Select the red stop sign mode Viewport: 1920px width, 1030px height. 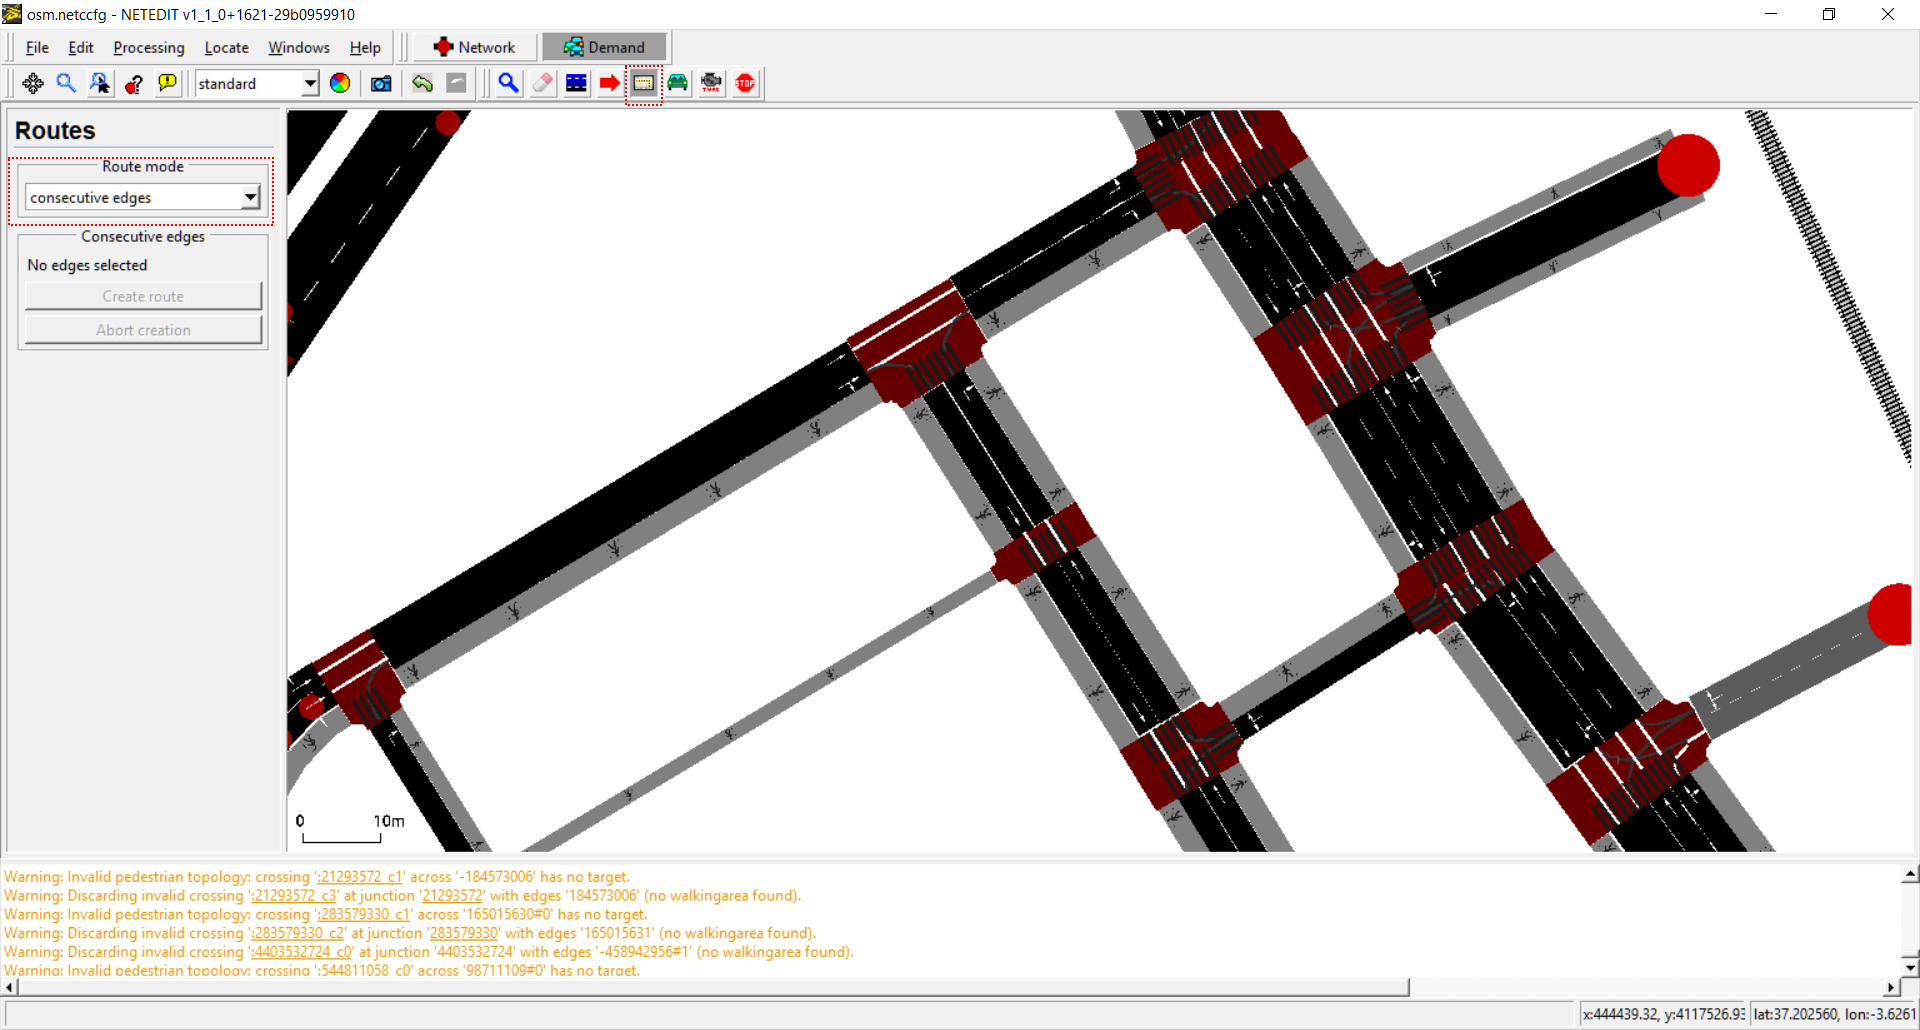pos(745,84)
